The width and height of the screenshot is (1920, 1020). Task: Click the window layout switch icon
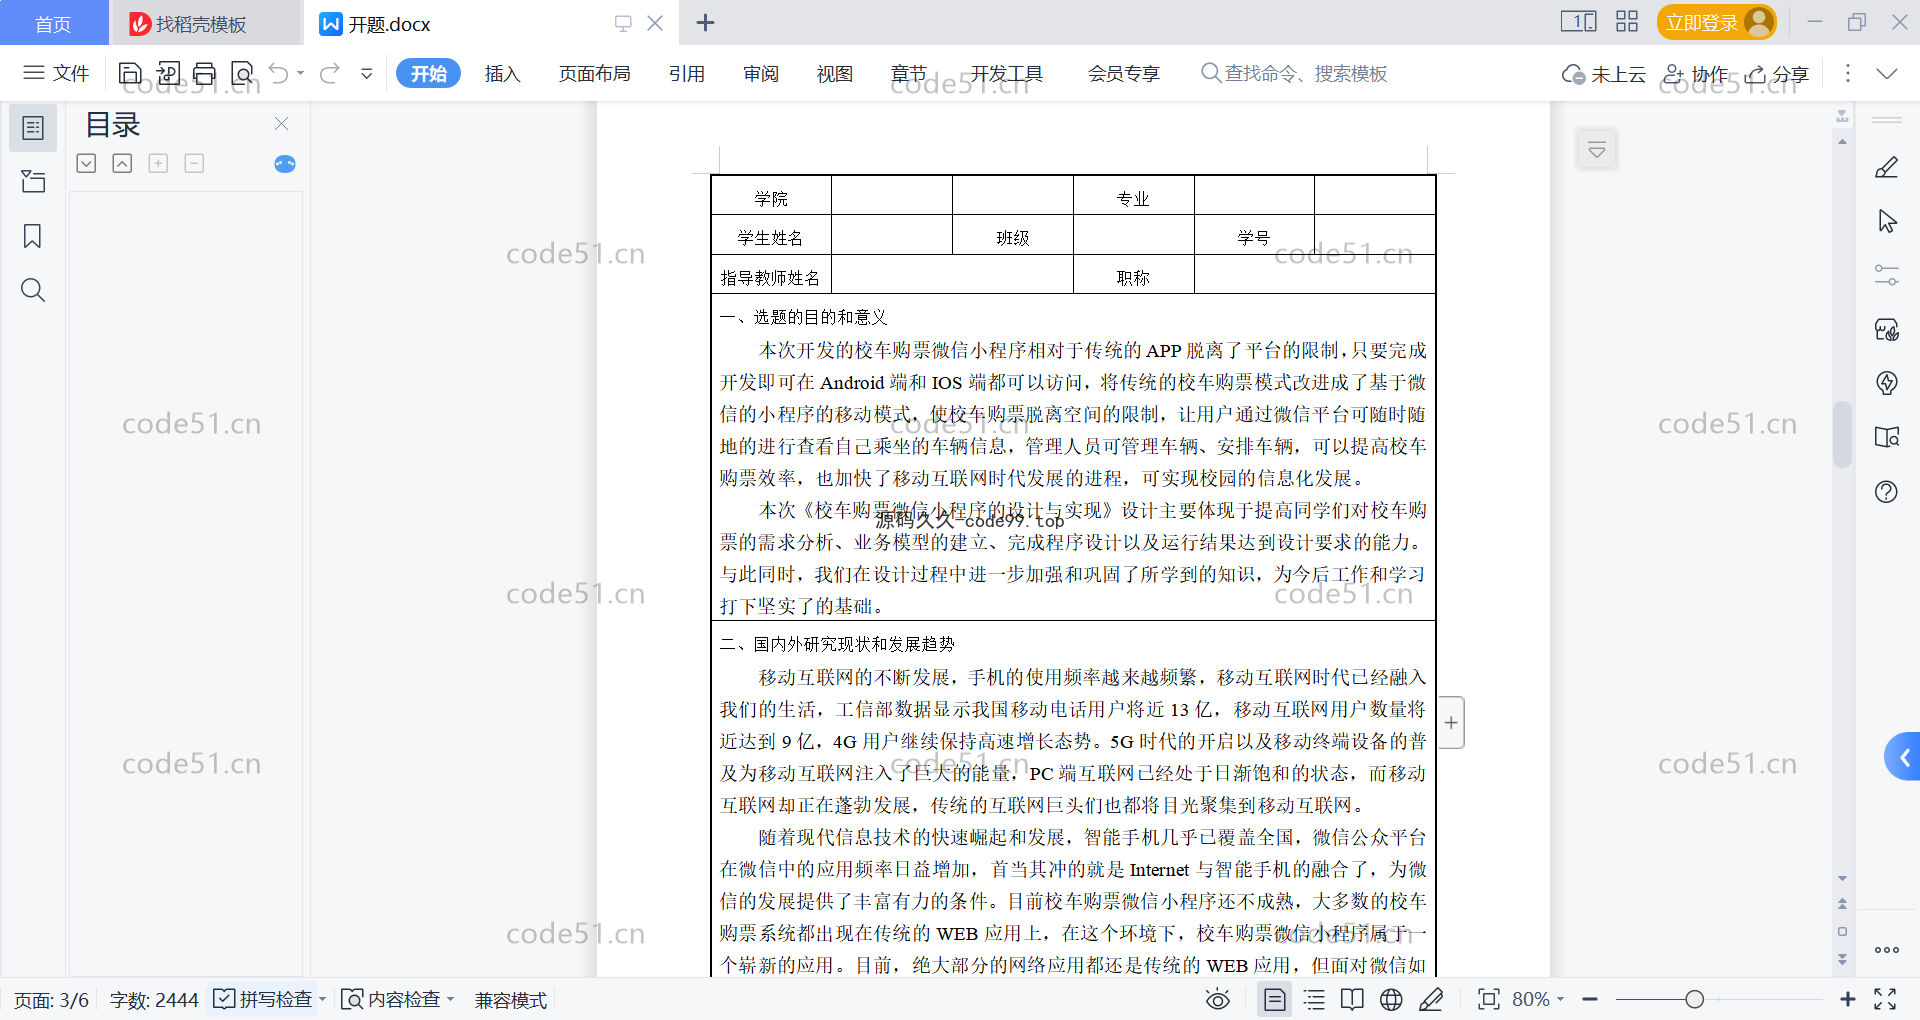pyautogui.click(x=1578, y=21)
